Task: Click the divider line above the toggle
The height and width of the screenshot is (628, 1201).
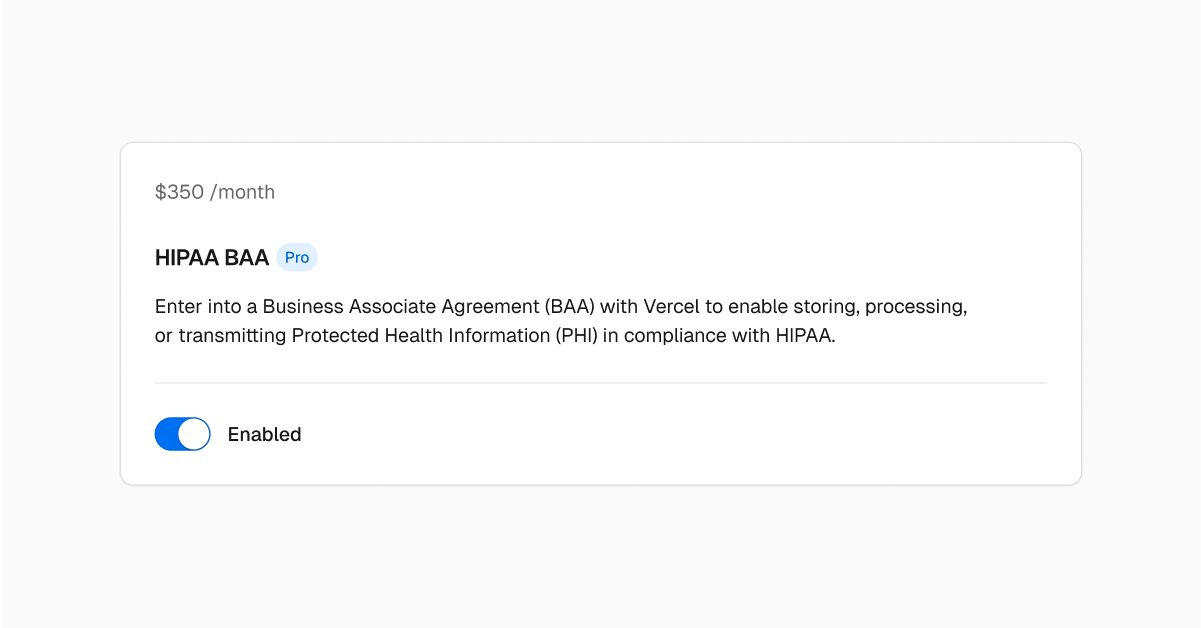Action: point(600,383)
